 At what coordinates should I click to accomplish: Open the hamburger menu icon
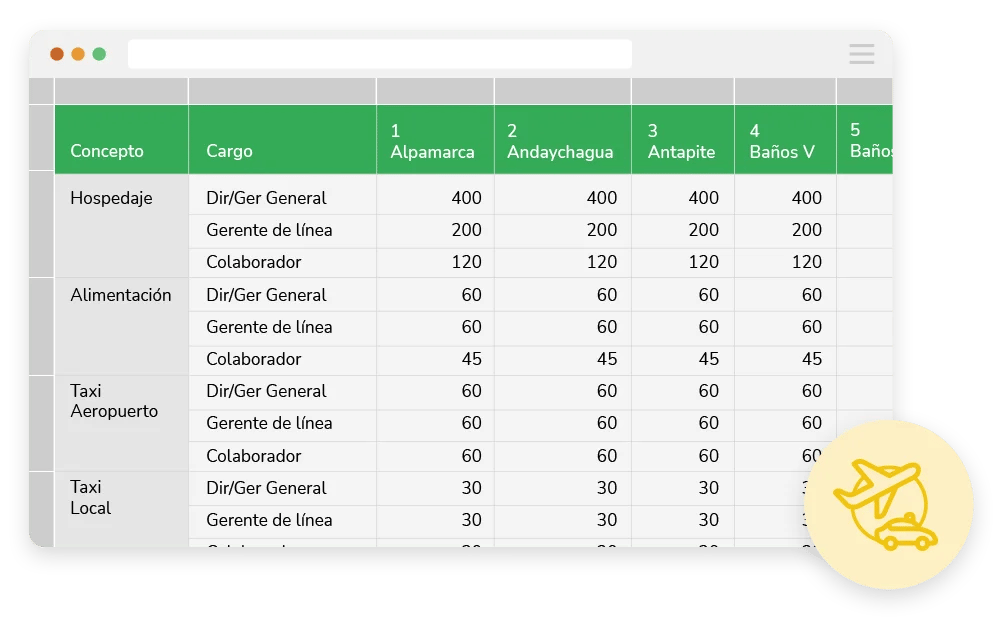(x=862, y=54)
